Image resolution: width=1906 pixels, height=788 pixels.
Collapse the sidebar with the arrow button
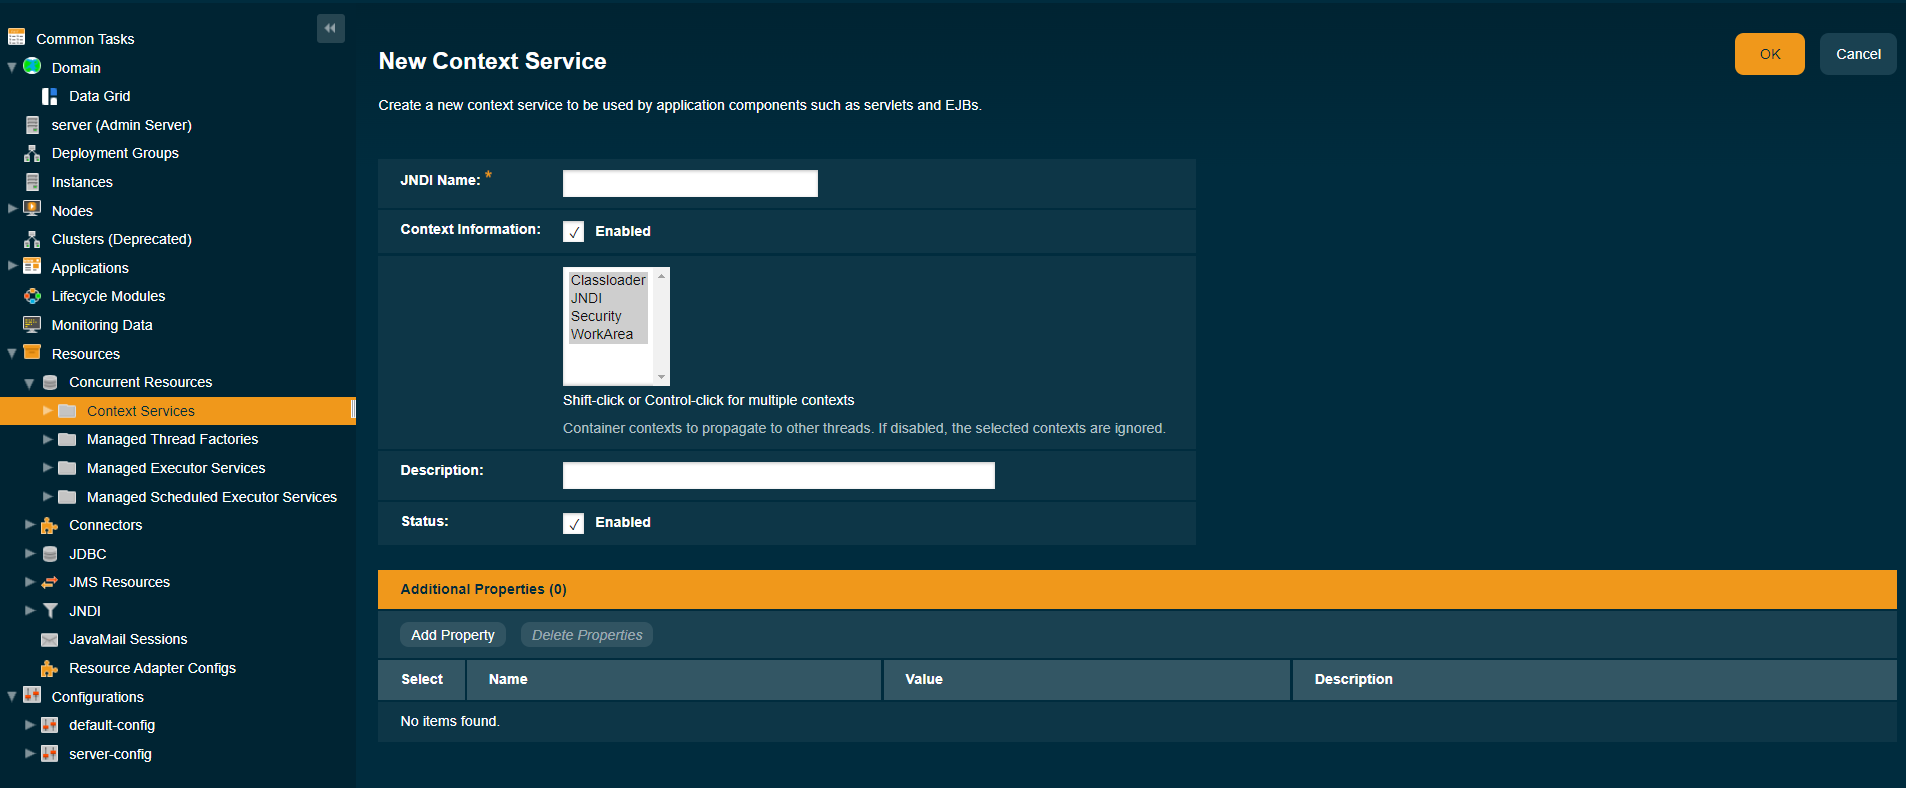[x=330, y=28]
